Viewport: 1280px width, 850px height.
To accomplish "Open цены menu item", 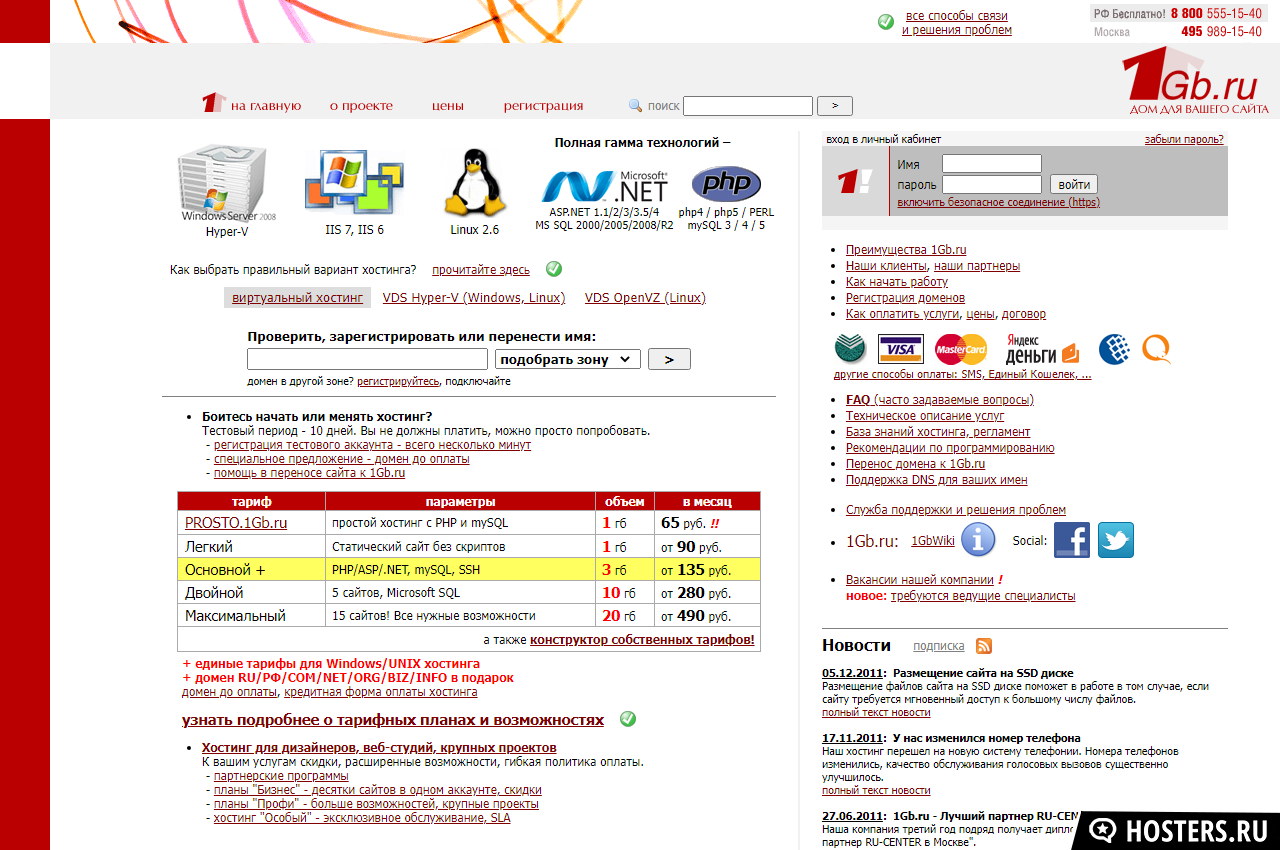I will 448,106.
